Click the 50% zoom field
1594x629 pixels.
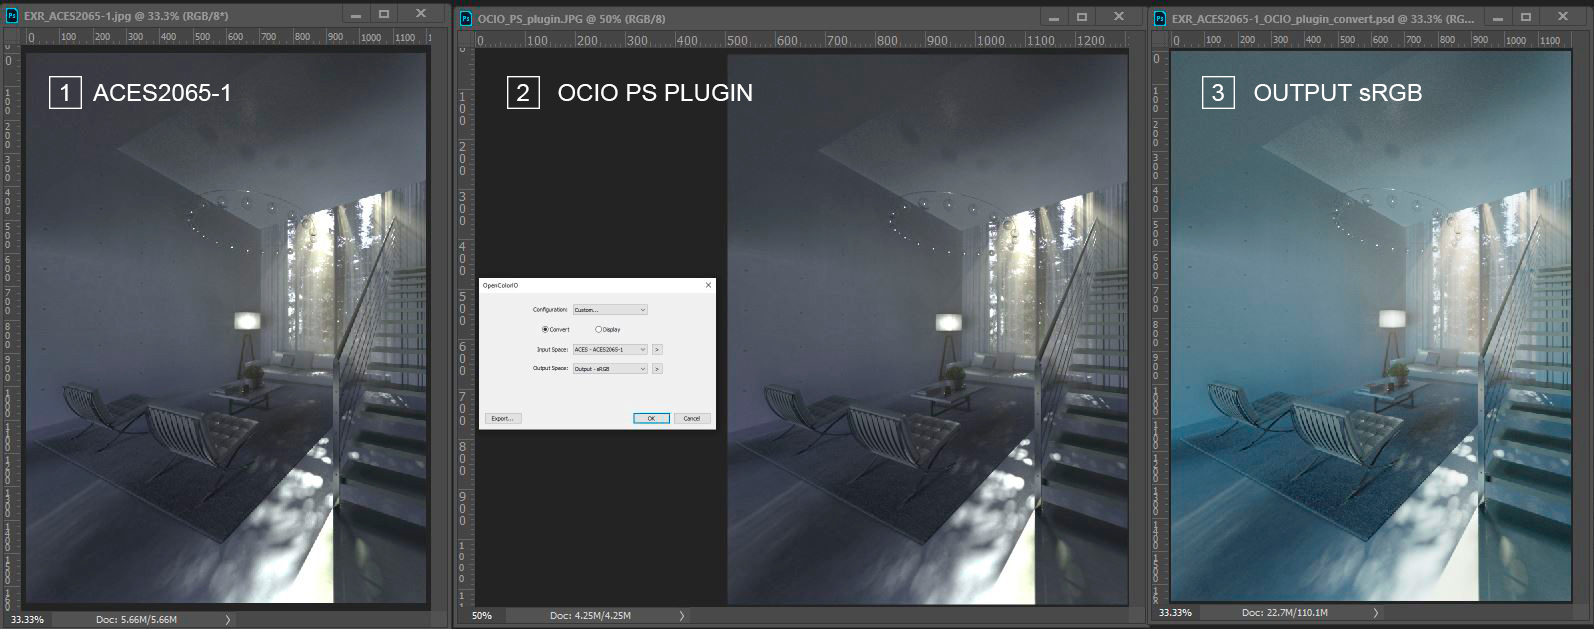(482, 616)
